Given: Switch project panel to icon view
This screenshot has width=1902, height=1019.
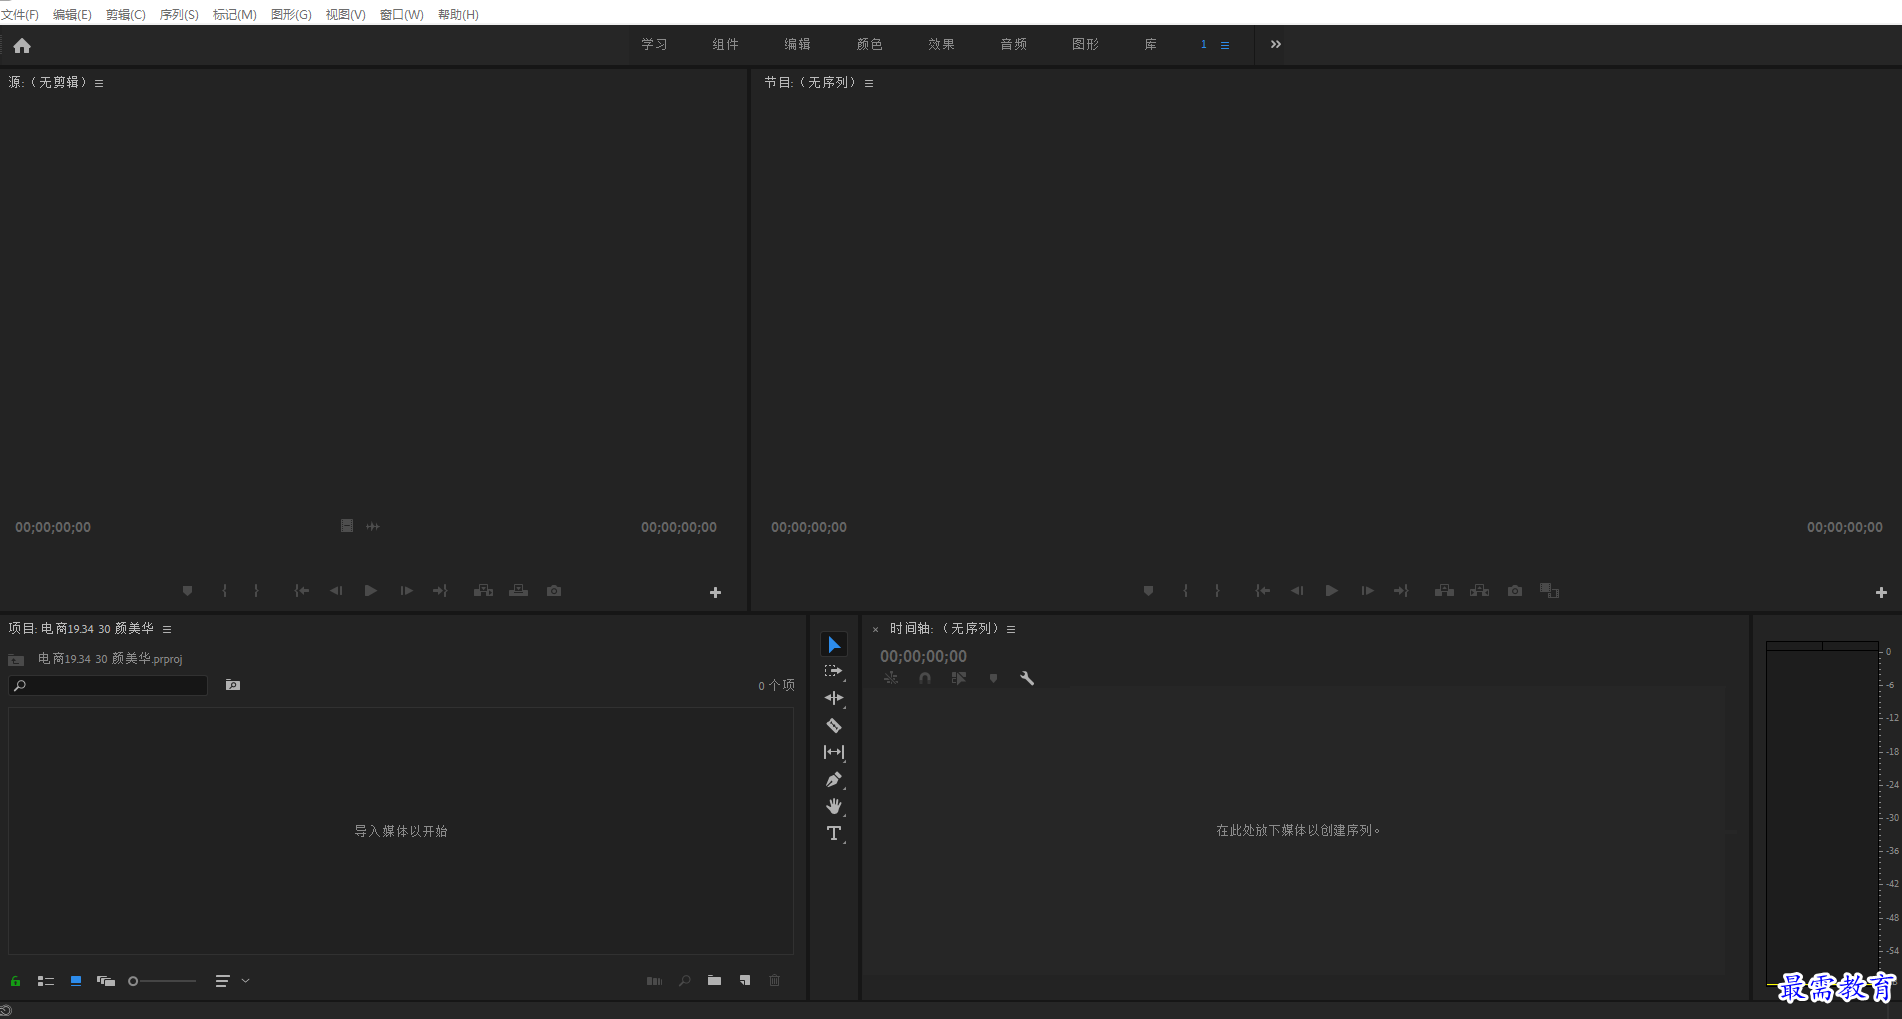Looking at the screenshot, I should pyautogui.click(x=76, y=981).
